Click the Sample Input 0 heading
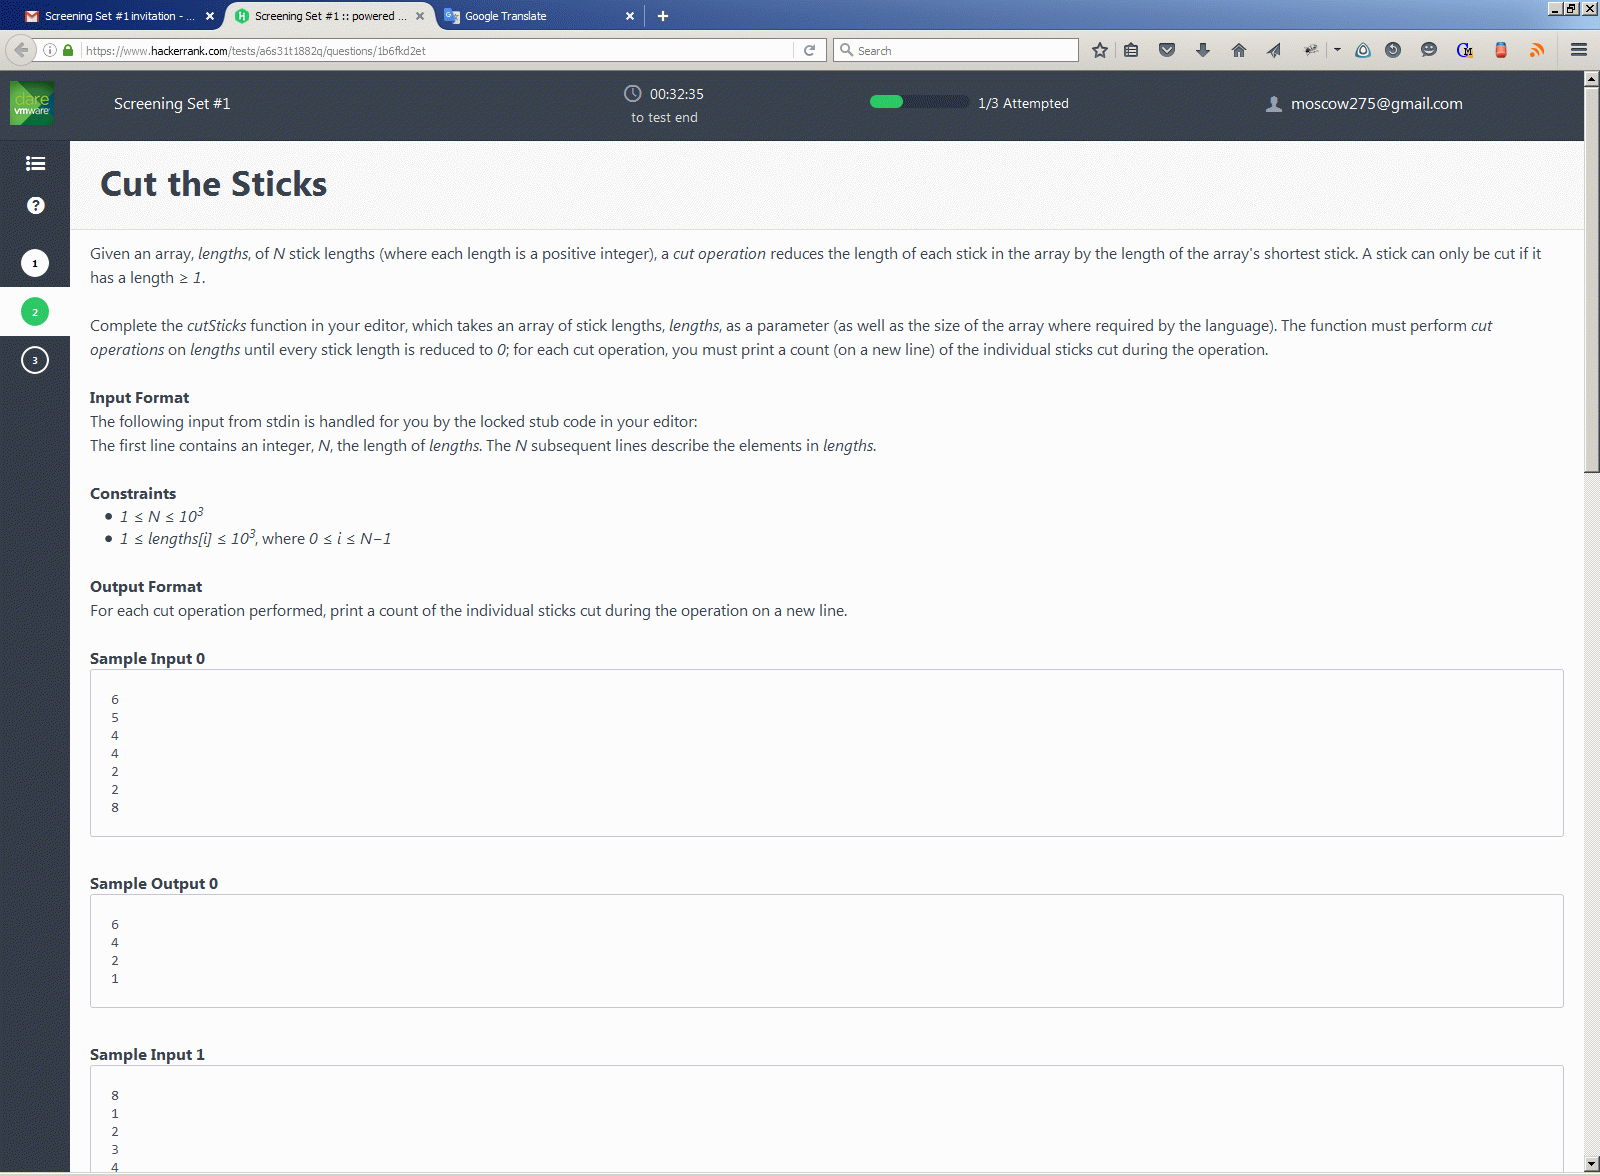1600x1176 pixels. [147, 659]
